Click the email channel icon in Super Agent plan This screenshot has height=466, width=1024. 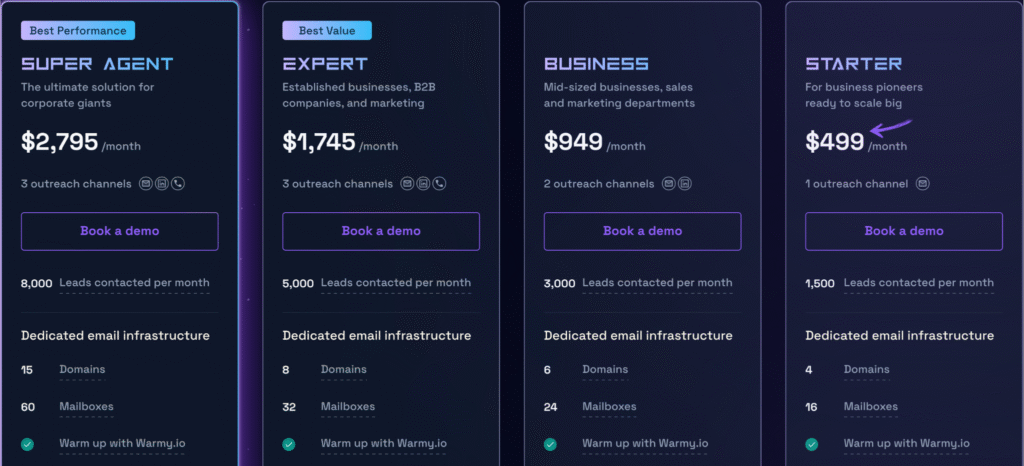coord(146,184)
